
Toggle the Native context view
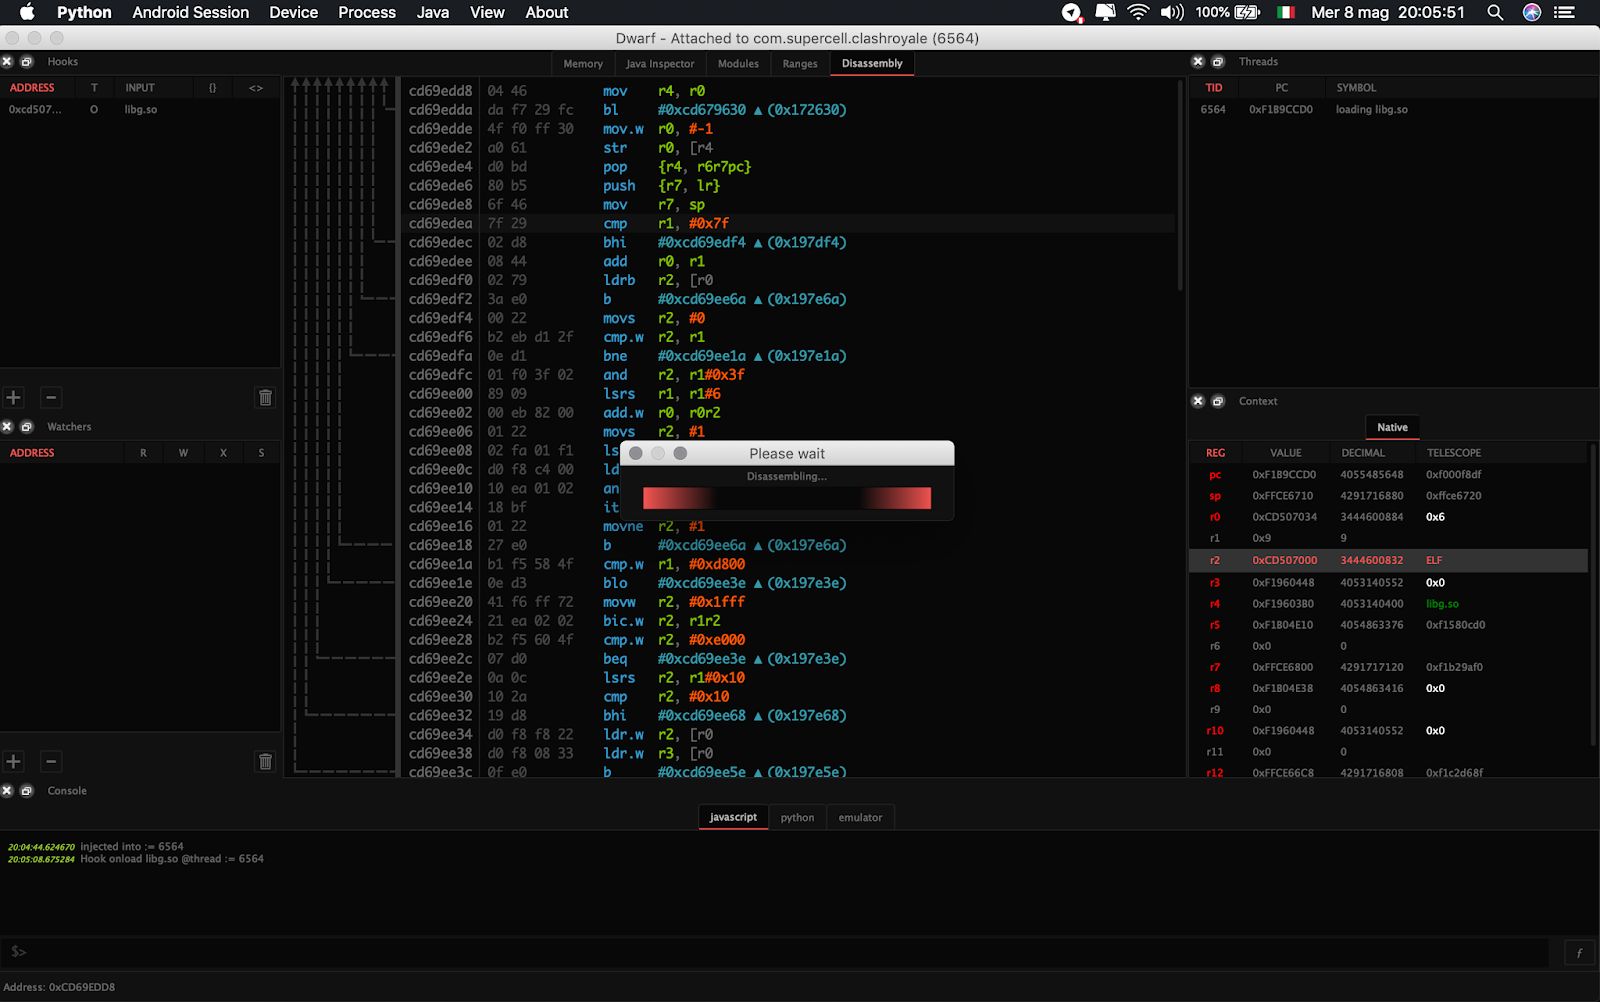1392,427
